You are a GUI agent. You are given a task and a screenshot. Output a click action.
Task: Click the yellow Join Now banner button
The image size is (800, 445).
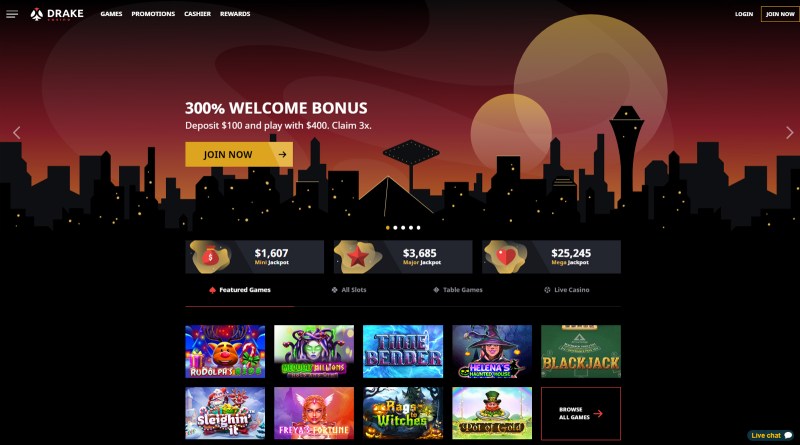(239, 155)
